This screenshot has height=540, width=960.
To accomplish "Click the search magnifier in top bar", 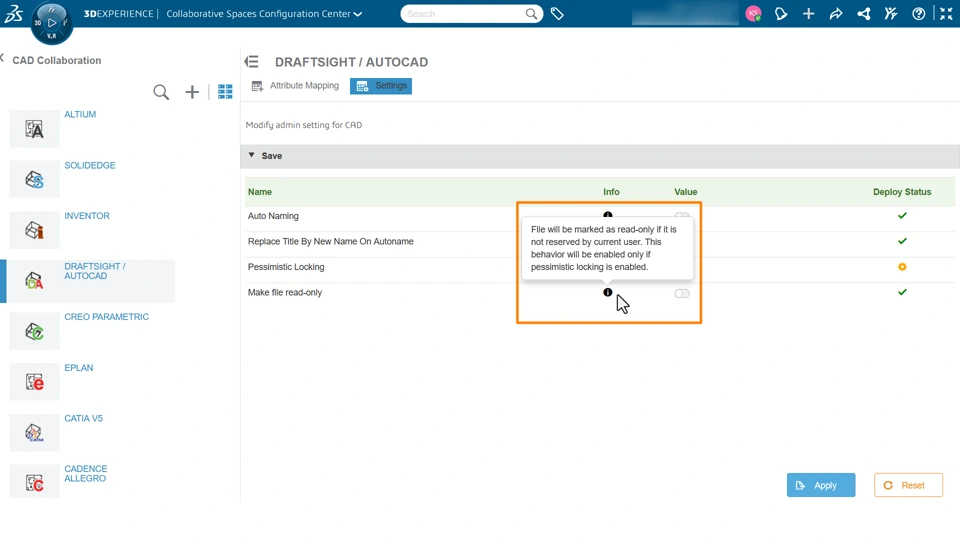I will coord(531,13).
